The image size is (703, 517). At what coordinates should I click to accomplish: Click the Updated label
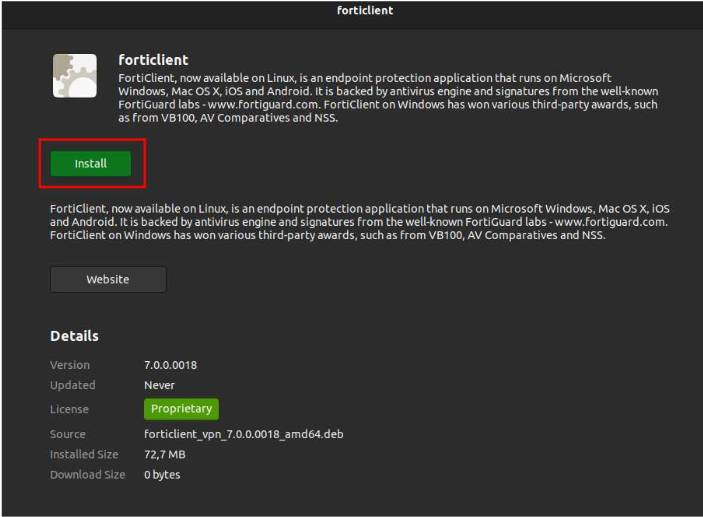click(73, 385)
